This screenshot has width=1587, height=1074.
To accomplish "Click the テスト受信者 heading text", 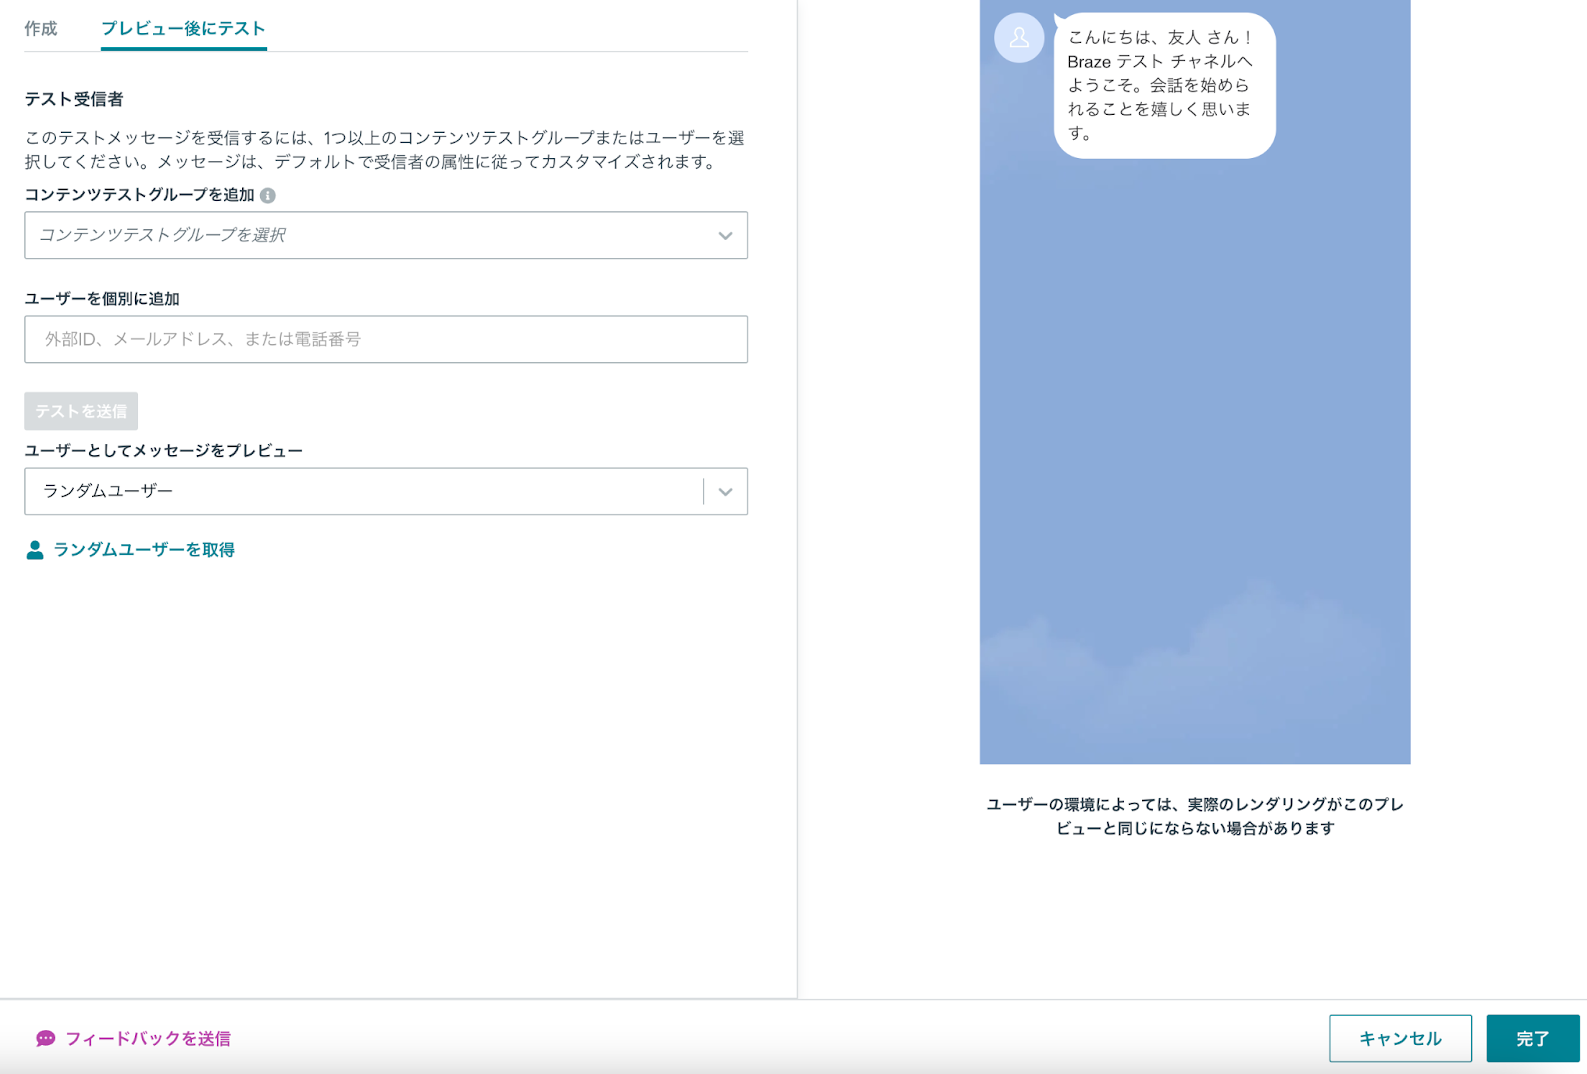I will (x=74, y=99).
